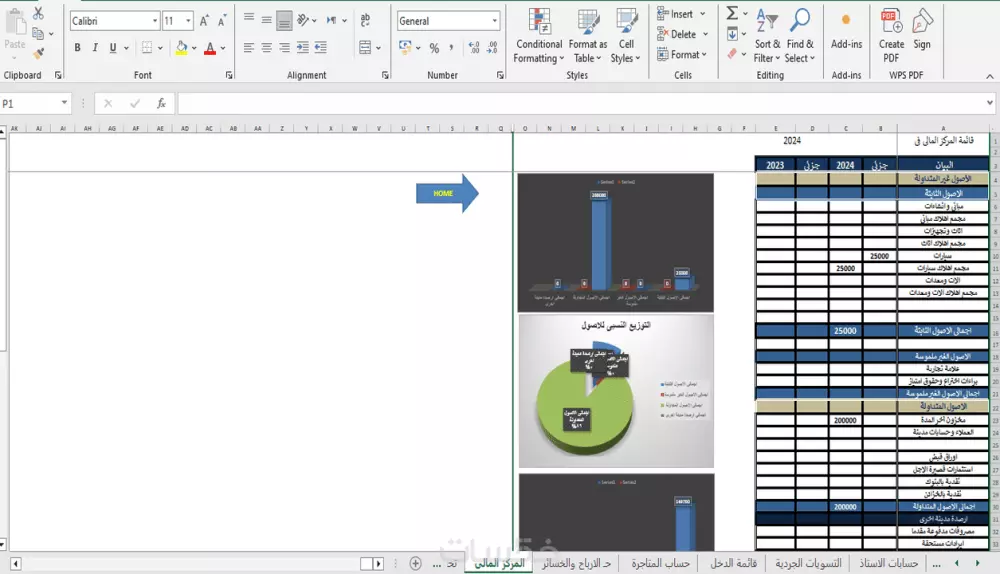The image size is (1000, 574).
Task: Open the font size 11 dropdown
Action: pos(188,21)
